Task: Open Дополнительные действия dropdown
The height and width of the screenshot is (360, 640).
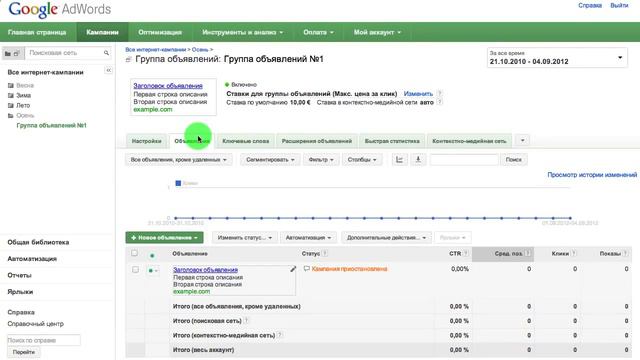Action: [386, 238]
